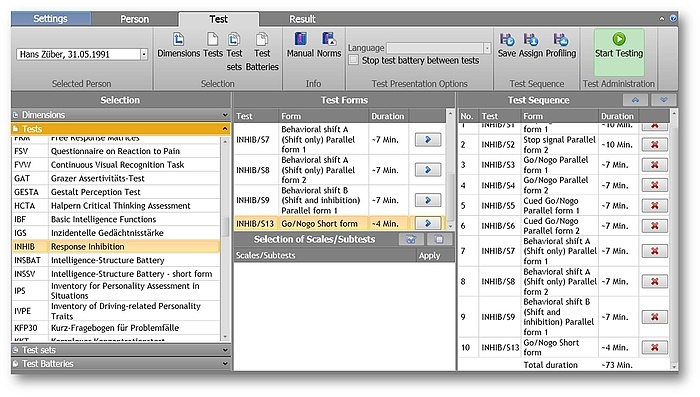The width and height of the screenshot is (700, 397).
Task: Open the Language dropdown
Action: pyautogui.click(x=487, y=48)
